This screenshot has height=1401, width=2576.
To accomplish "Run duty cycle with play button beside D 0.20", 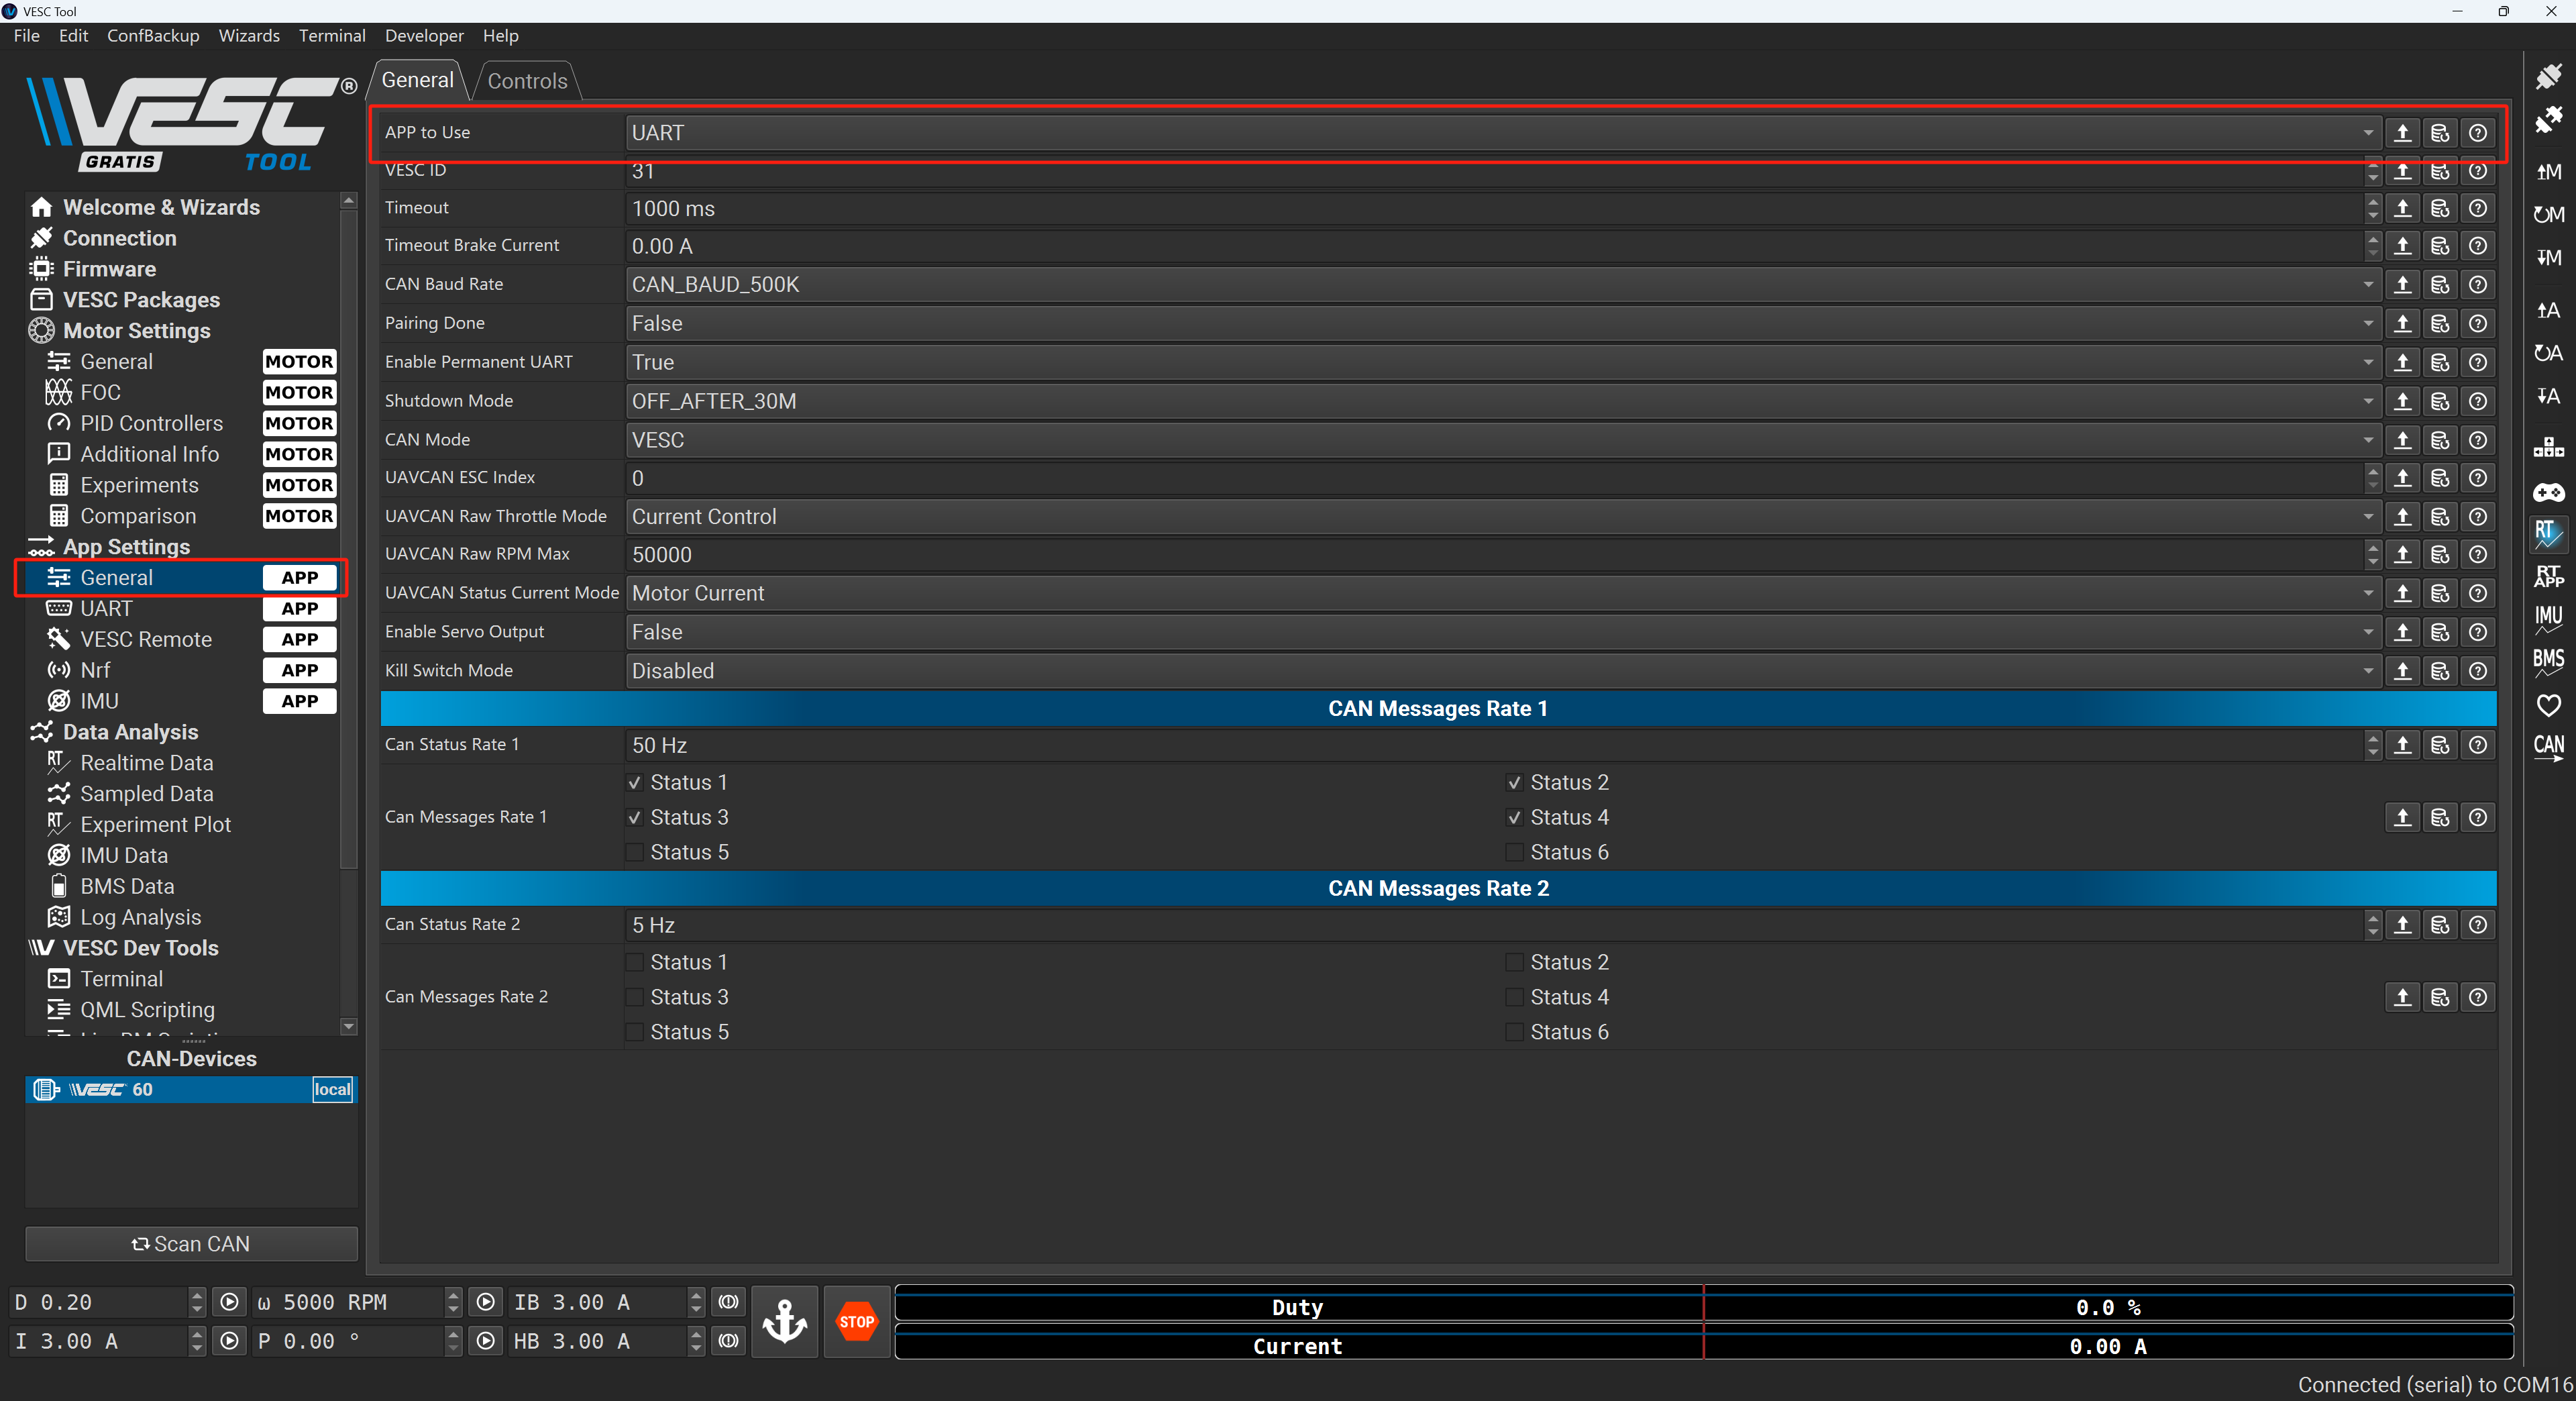I will (x=229, y=1302).
